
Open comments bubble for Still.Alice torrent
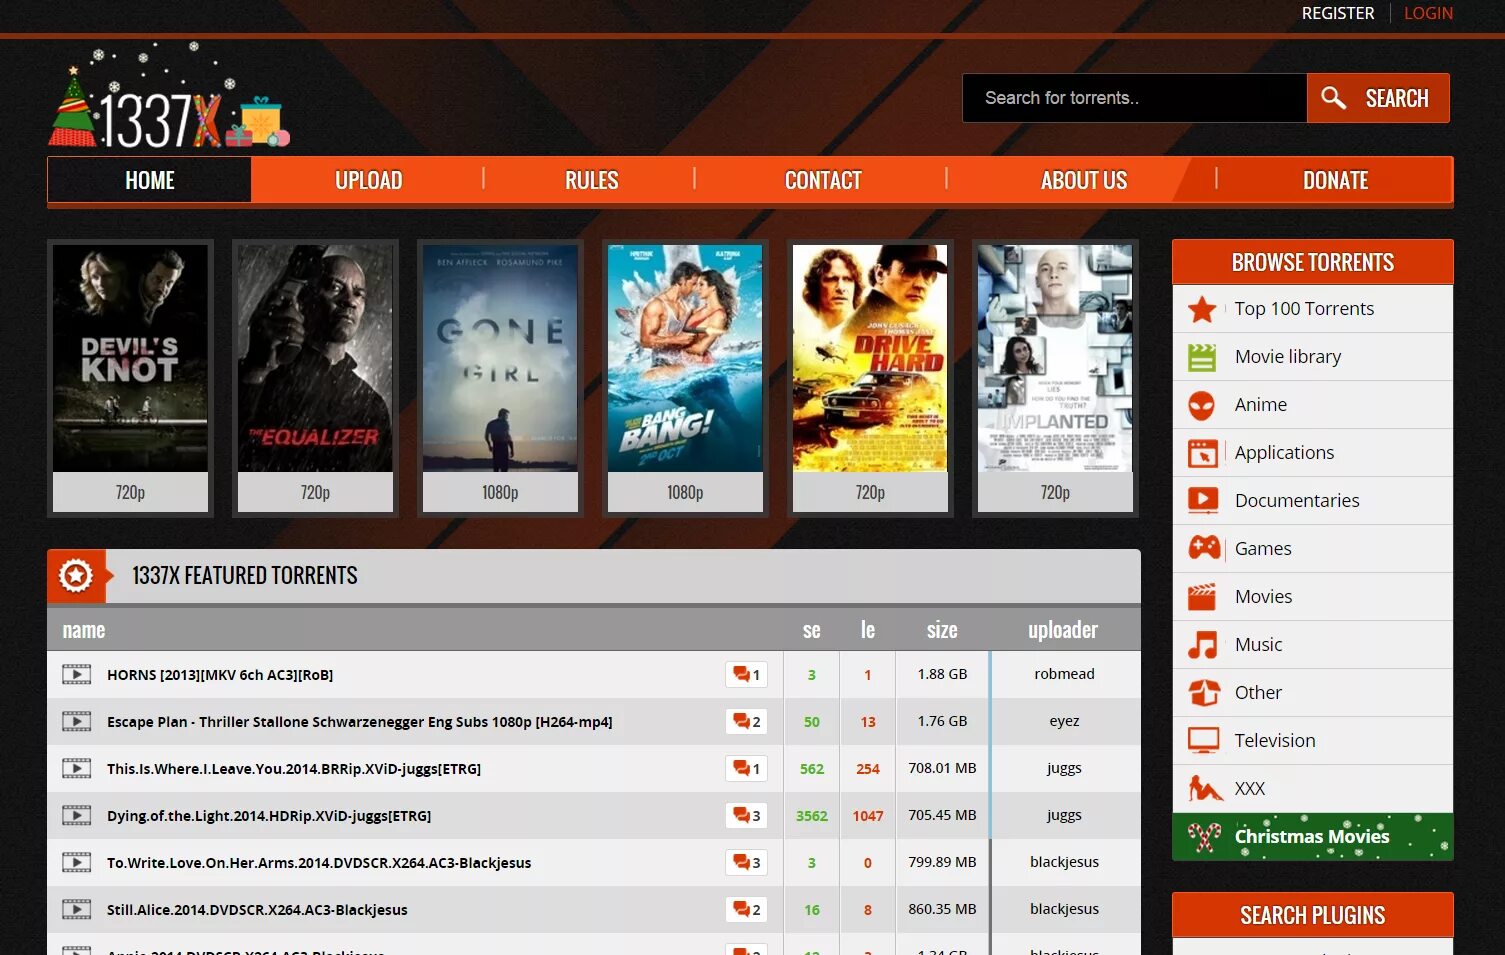coord(746,910)
